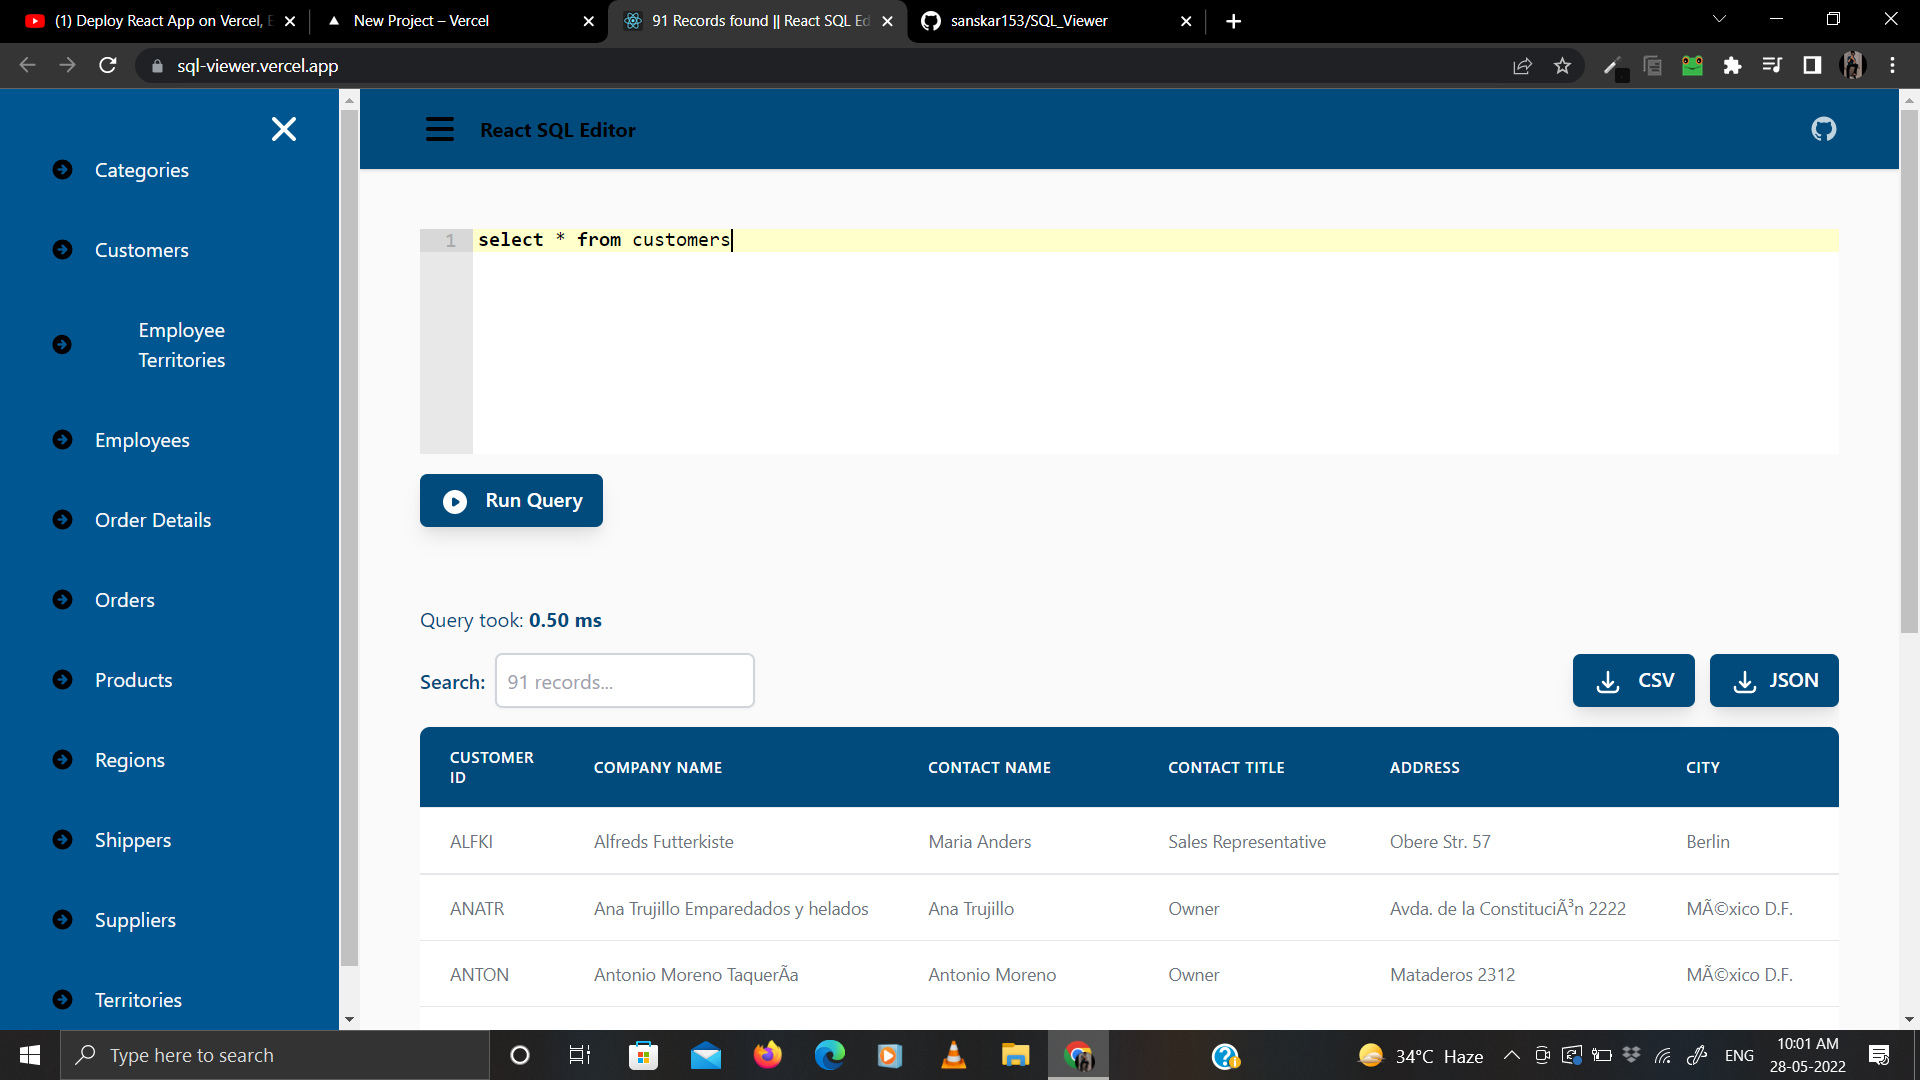Open a new browser tab
Viewport: 1920px width, 1080px height.
point(1233,20)
